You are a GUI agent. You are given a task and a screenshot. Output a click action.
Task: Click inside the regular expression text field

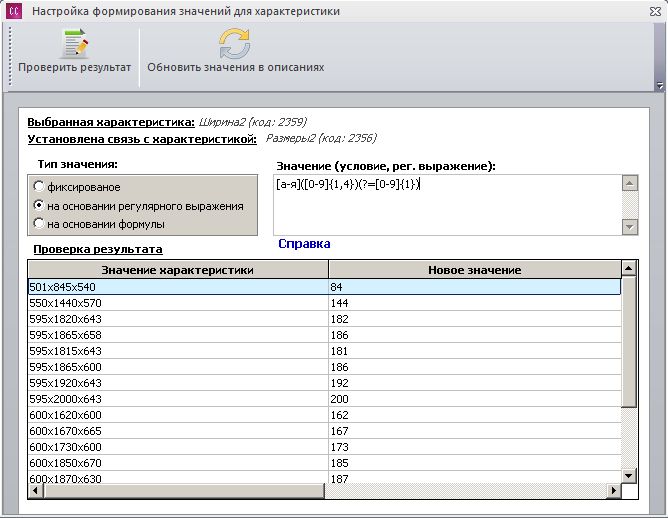447,204
